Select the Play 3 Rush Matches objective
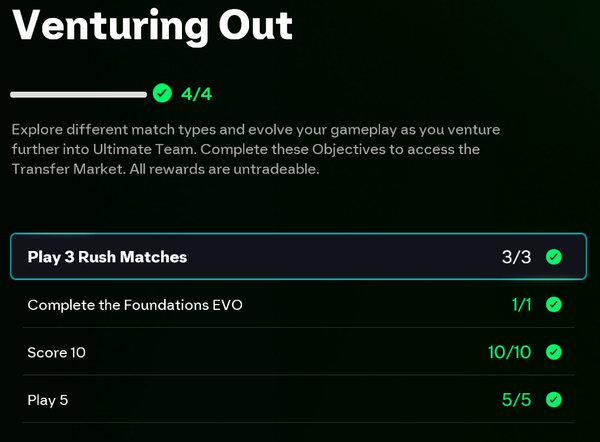This screenshot has width=600, height=442. (107, 257)
